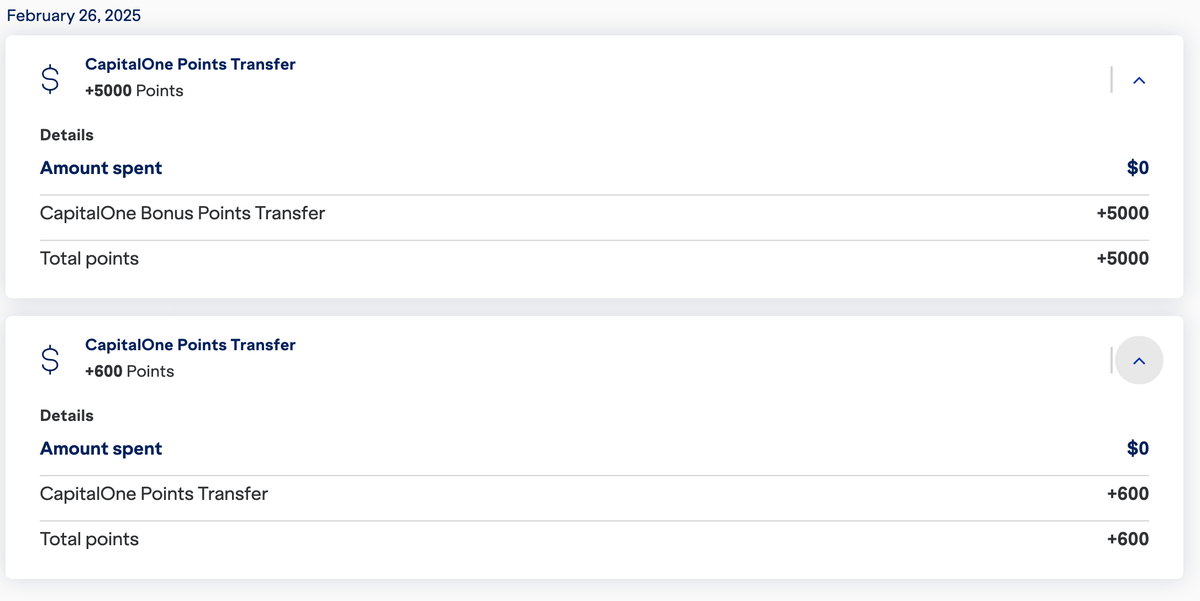Screen dimensions: 1200x601
Task: Click the +600 Points subtitle text
Action: [x=129, y=372]
